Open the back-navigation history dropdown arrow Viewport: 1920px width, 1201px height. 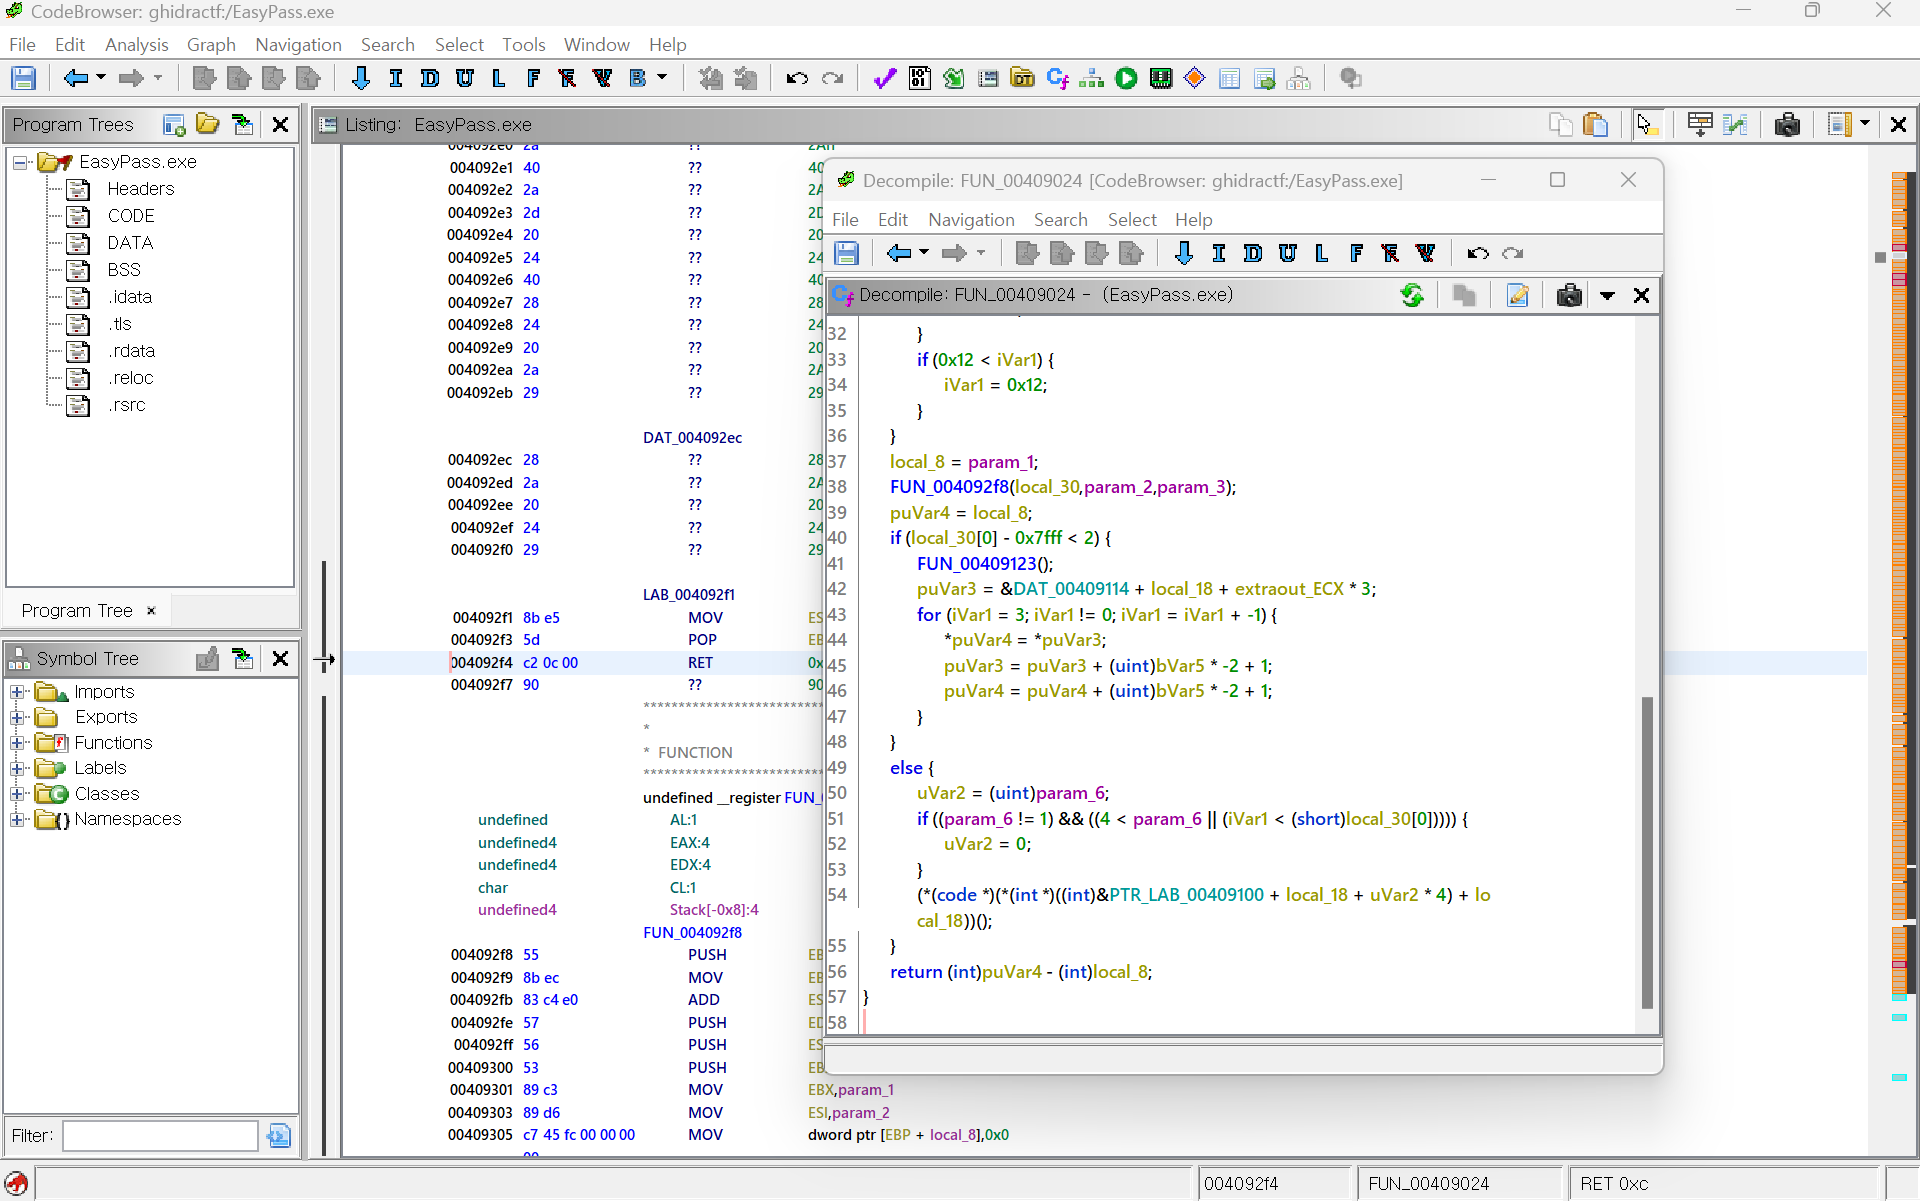click(x=101, y=78)
